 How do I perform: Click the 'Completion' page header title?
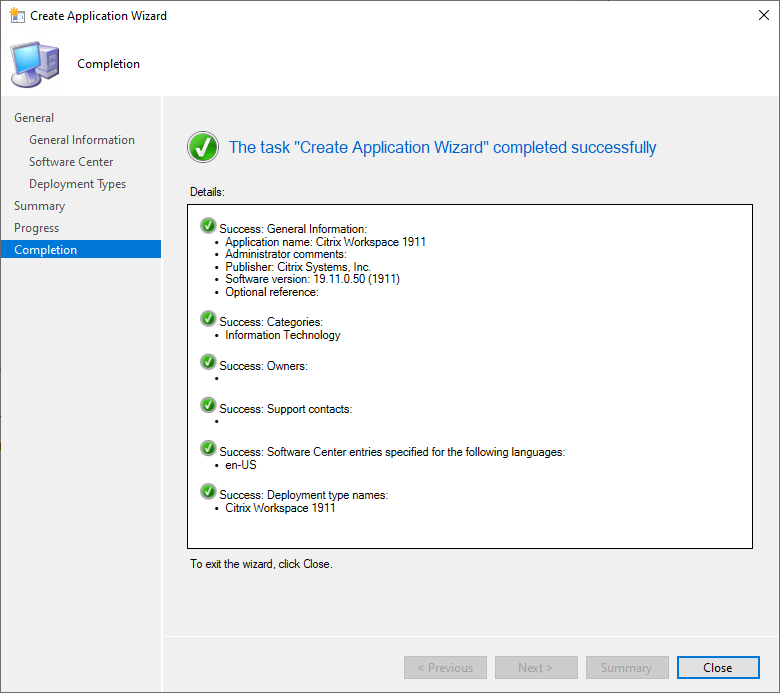point(108,64)
